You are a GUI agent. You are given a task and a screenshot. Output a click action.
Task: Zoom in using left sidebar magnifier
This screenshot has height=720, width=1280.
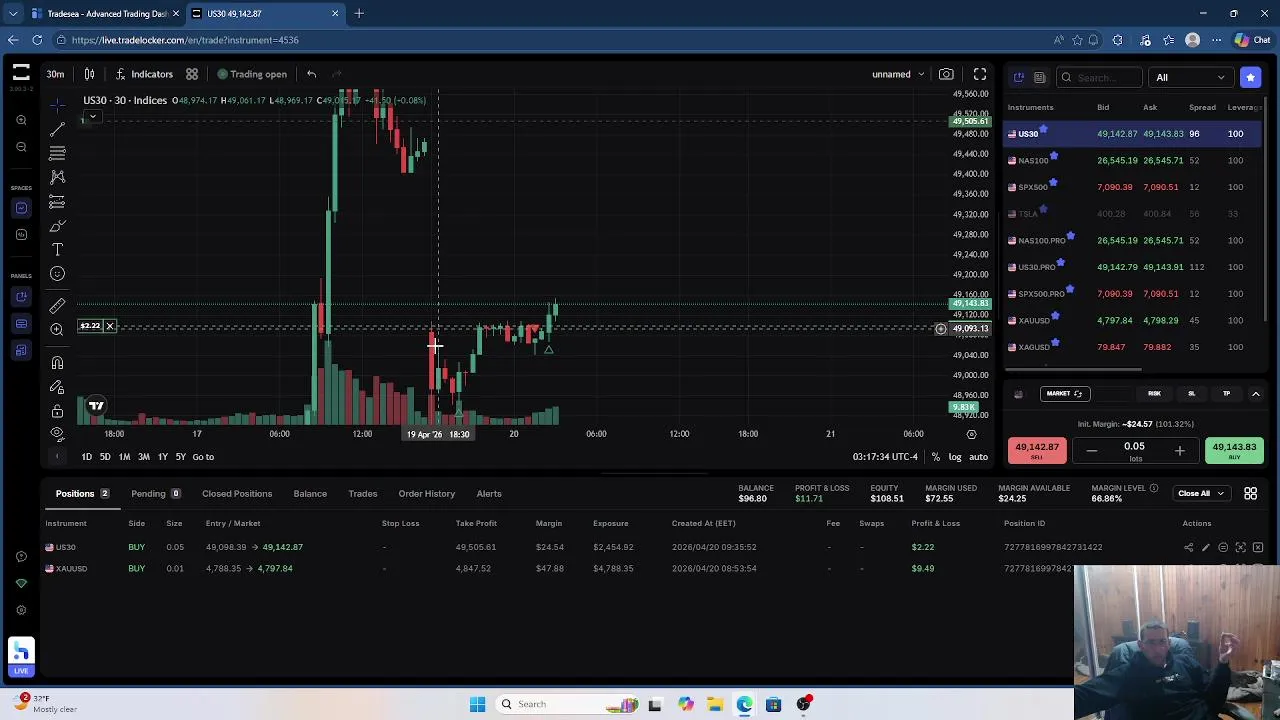point(21,120)
